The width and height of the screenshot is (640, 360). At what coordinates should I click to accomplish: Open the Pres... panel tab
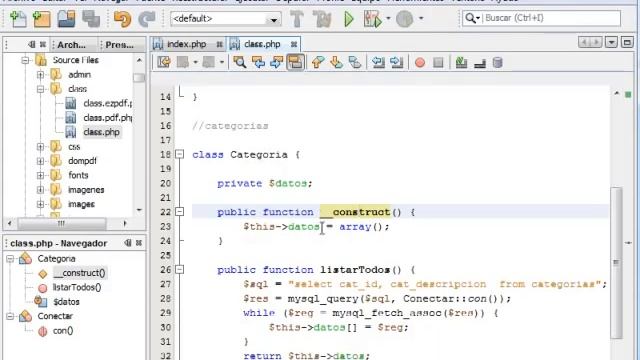119,45
